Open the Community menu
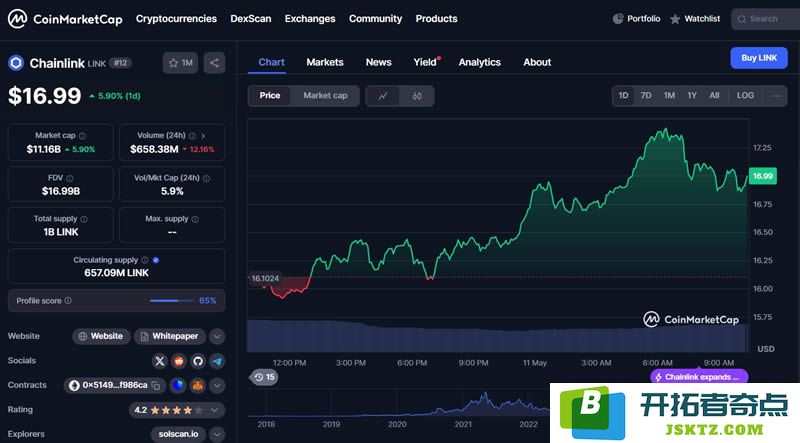Screen dimensions: 800x443 [375, 19]
